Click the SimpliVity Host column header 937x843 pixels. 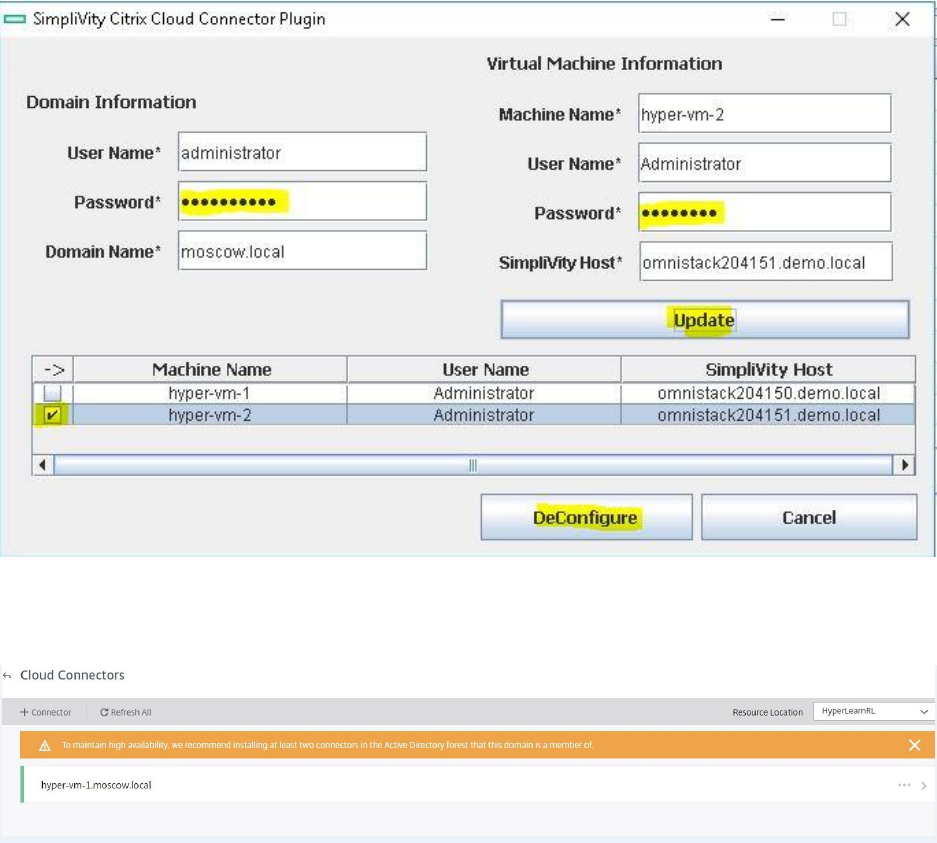pos(768,369)
